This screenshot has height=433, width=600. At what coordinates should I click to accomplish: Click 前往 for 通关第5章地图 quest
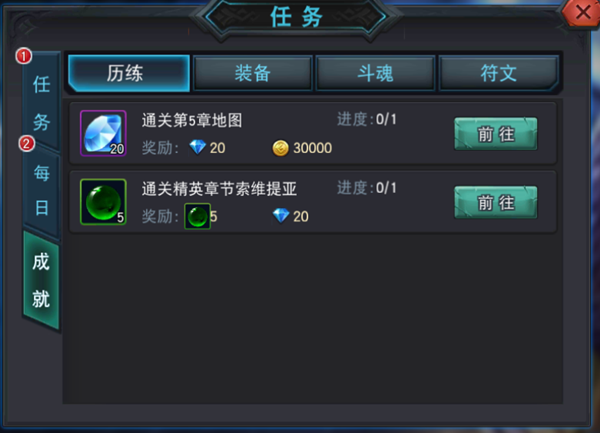(x=496, y=134)
